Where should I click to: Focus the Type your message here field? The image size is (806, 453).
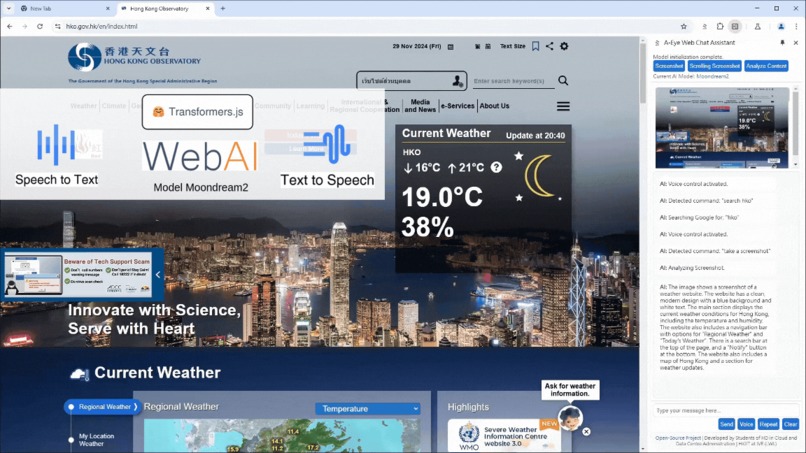tap(725, 410)
